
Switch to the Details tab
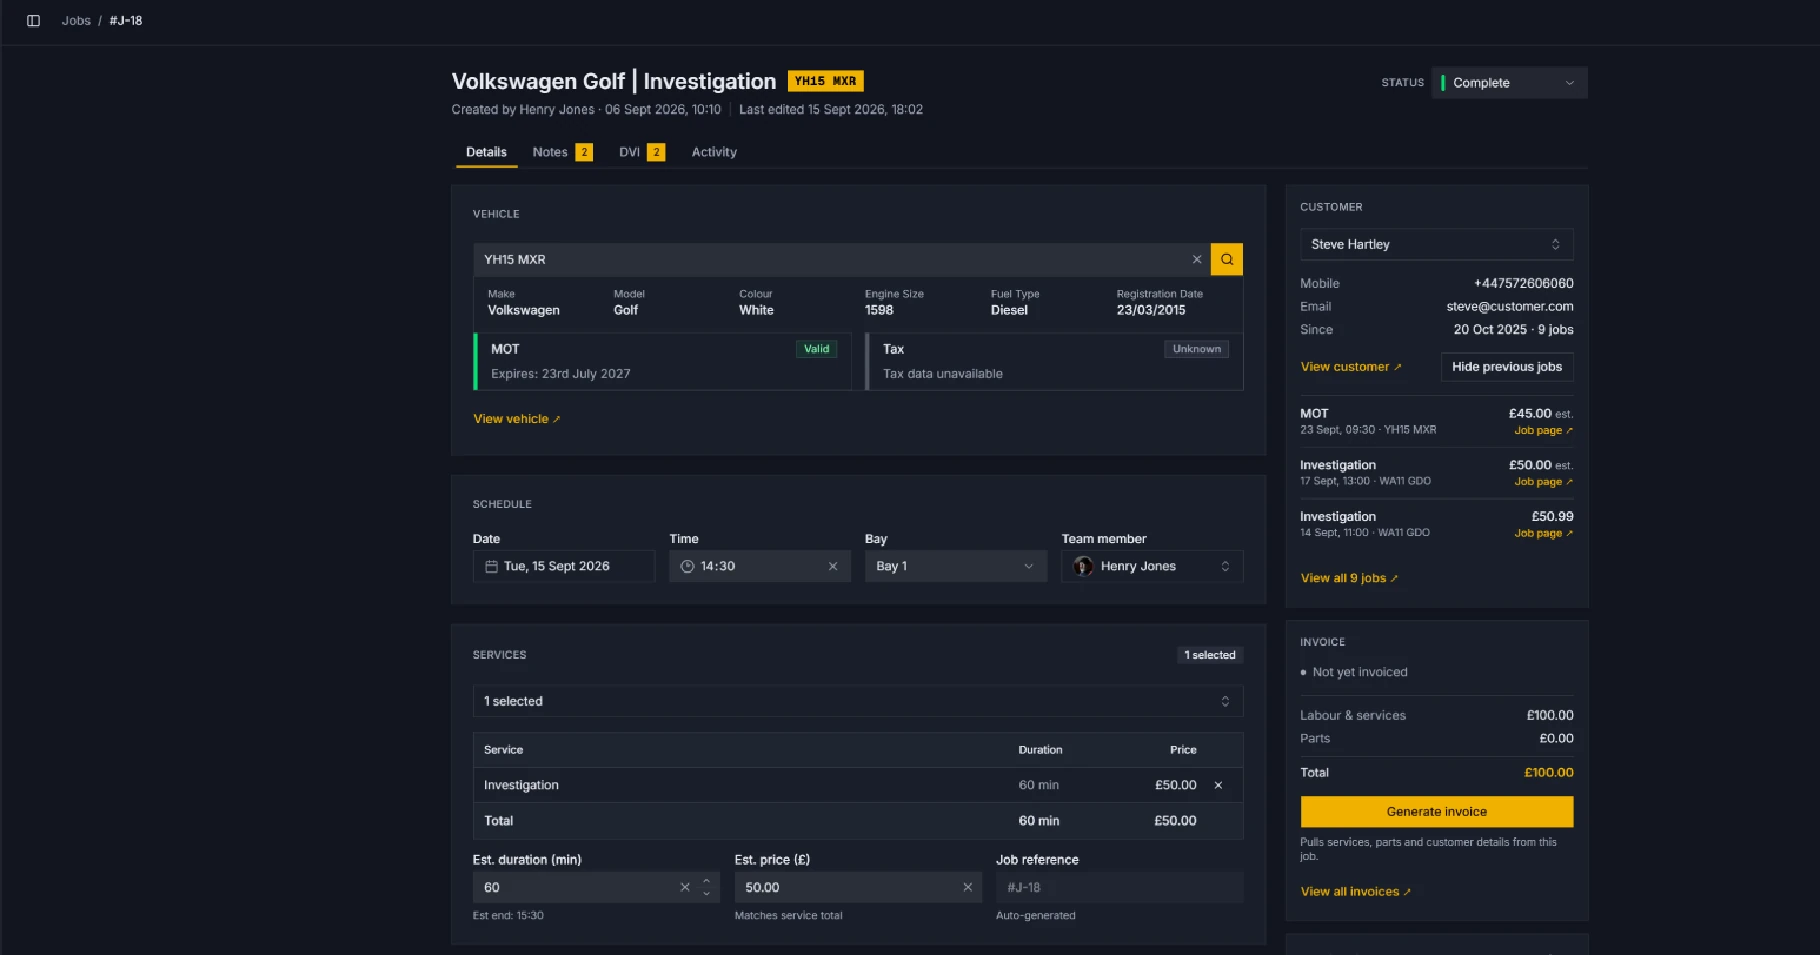(486, 152)
